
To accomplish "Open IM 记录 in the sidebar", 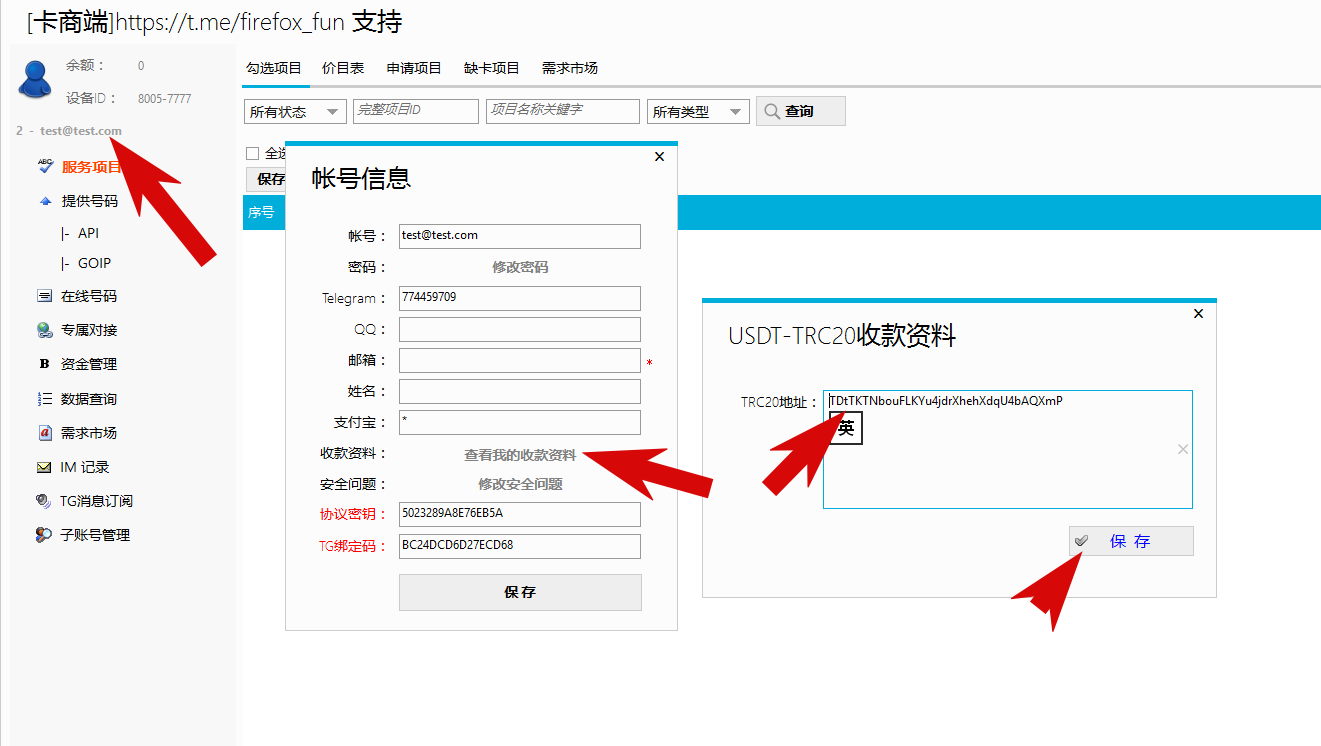I will click(85, 467).
